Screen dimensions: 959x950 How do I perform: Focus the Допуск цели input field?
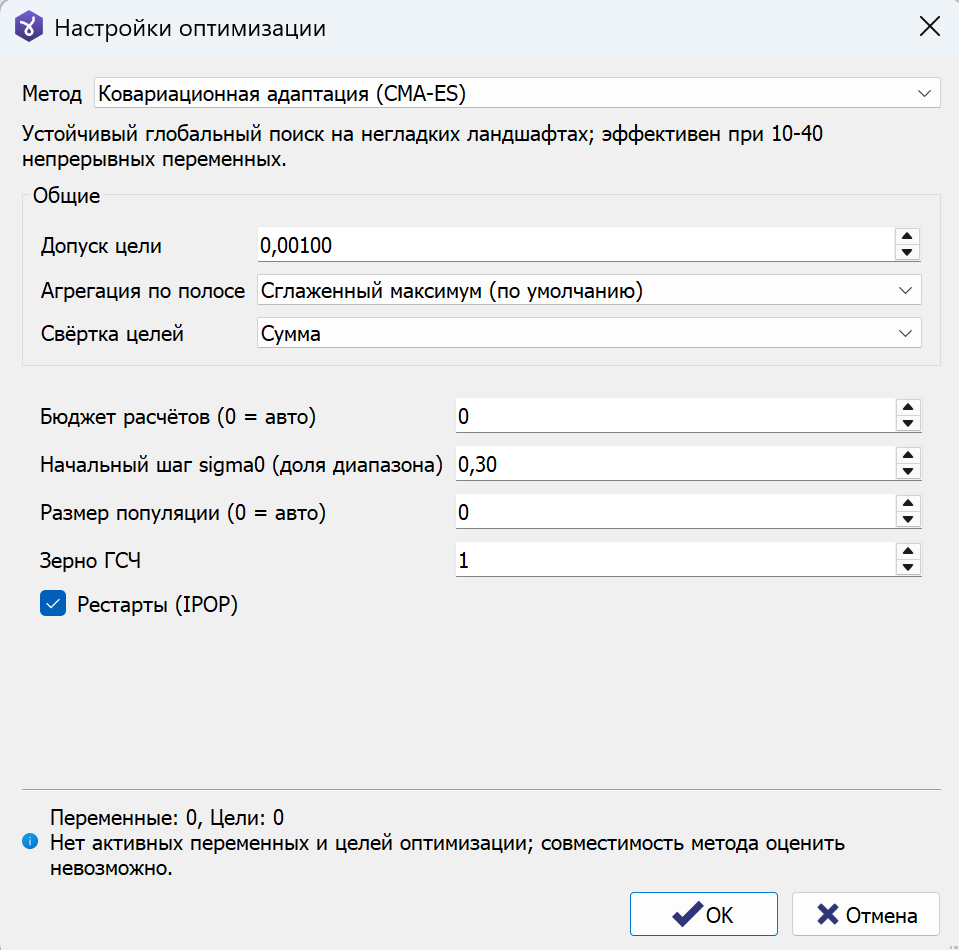tap(576, 245)
